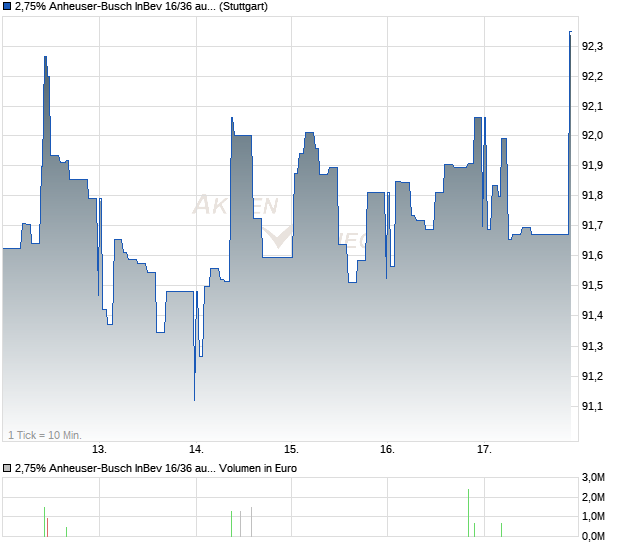
Task: Click the gray volume legend square
Action: (x=7, y=469)
